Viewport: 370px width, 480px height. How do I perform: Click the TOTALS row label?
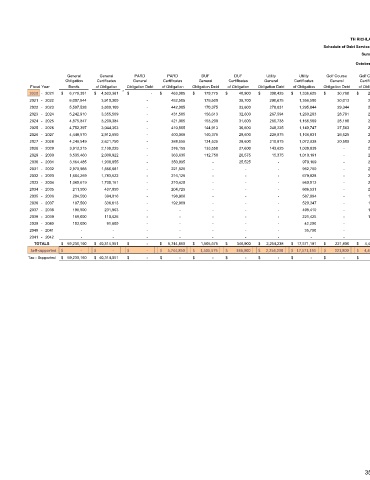click(42, 244)
